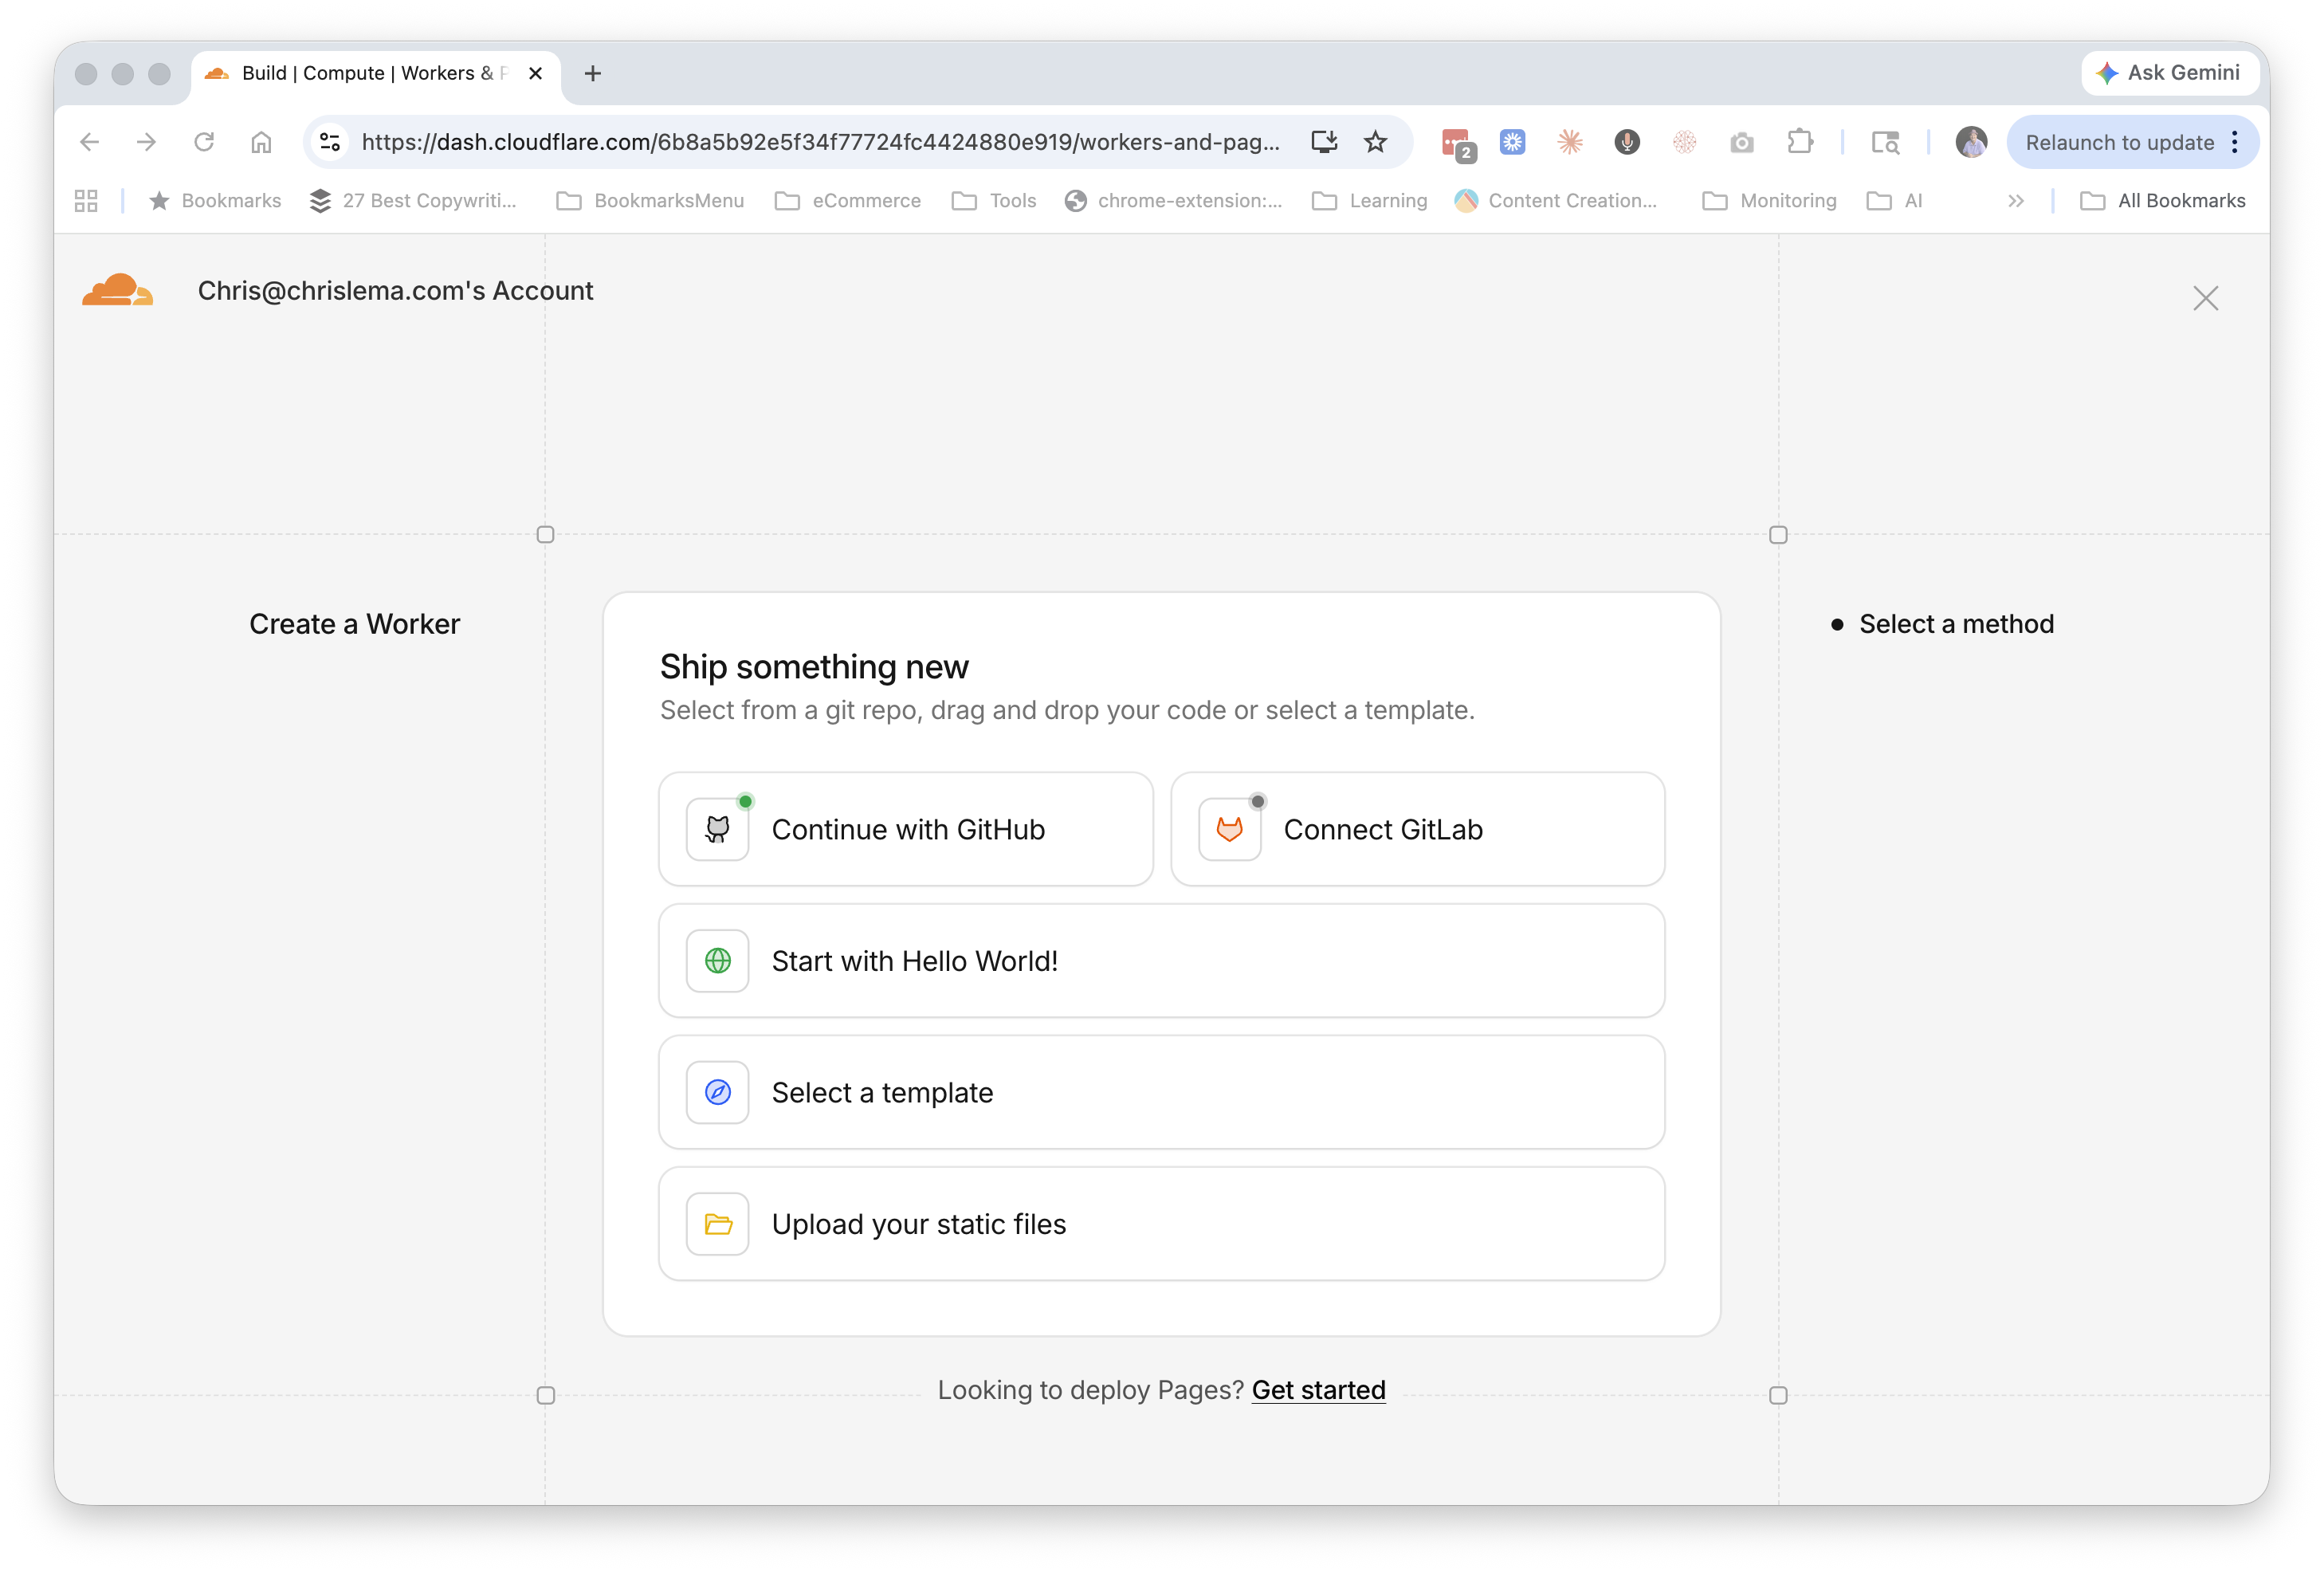Choose Continue with GitHub option
The image size is (2324, 1572).
906,829
